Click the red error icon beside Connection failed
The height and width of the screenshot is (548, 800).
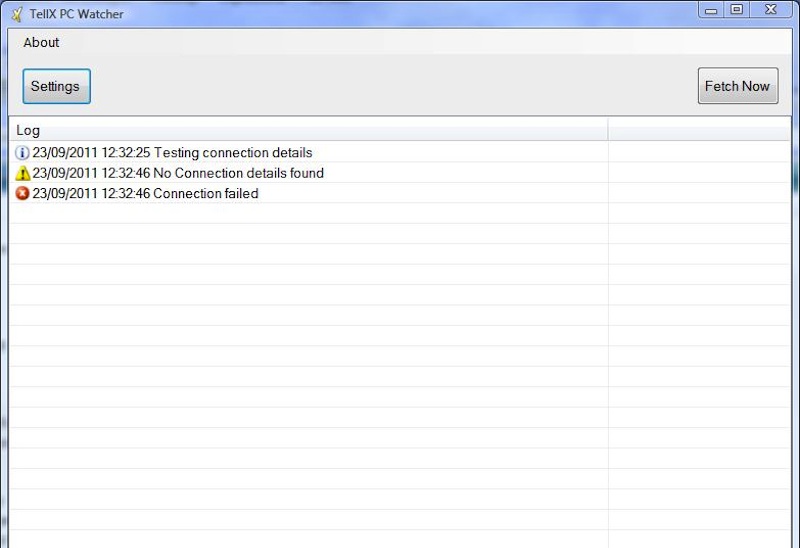[x=23, y=194]
